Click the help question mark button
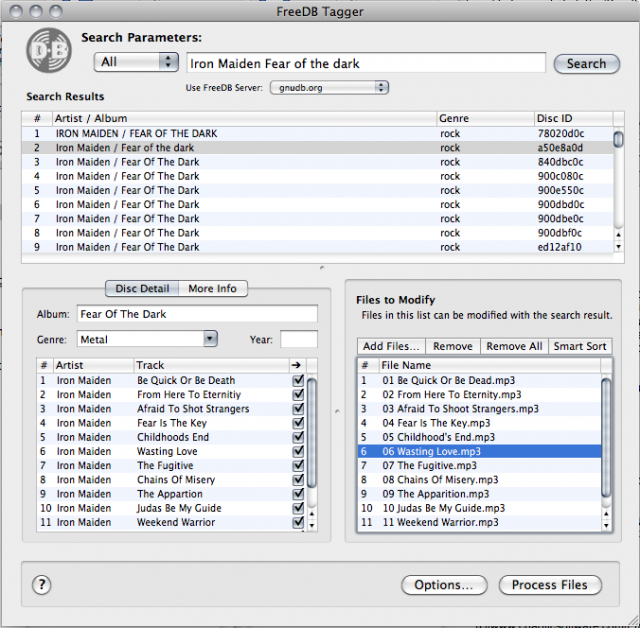The image size is (640, 628). click(x=42, y=586)
